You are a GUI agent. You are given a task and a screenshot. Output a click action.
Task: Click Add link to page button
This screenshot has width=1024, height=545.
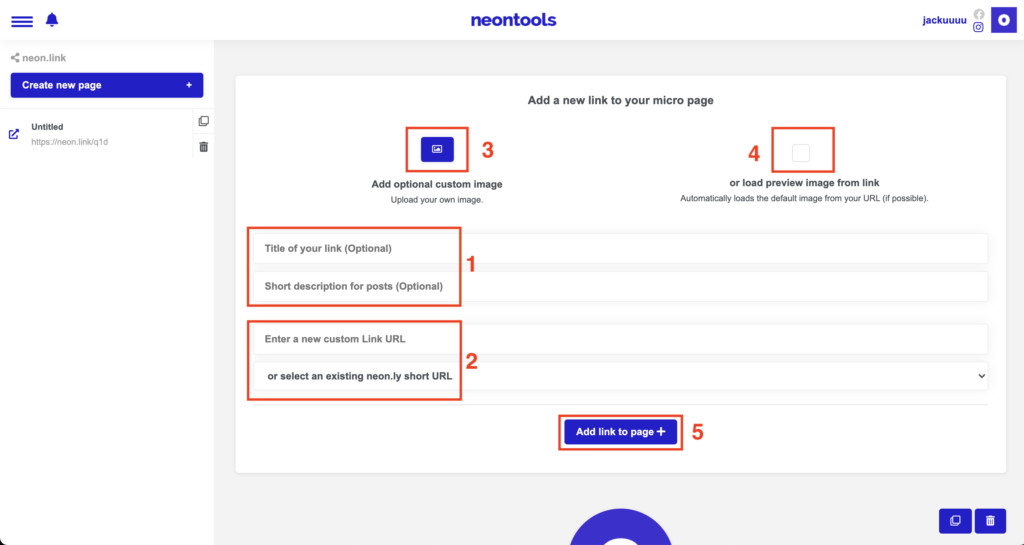[620, 432]
